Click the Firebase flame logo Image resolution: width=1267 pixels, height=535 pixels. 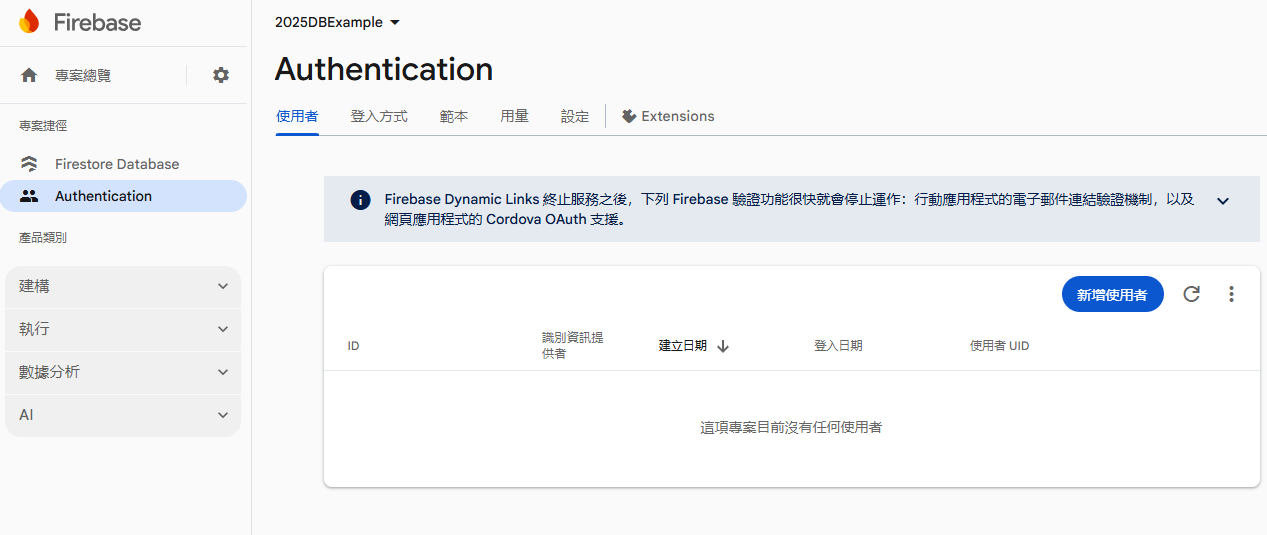pos(29,21)
